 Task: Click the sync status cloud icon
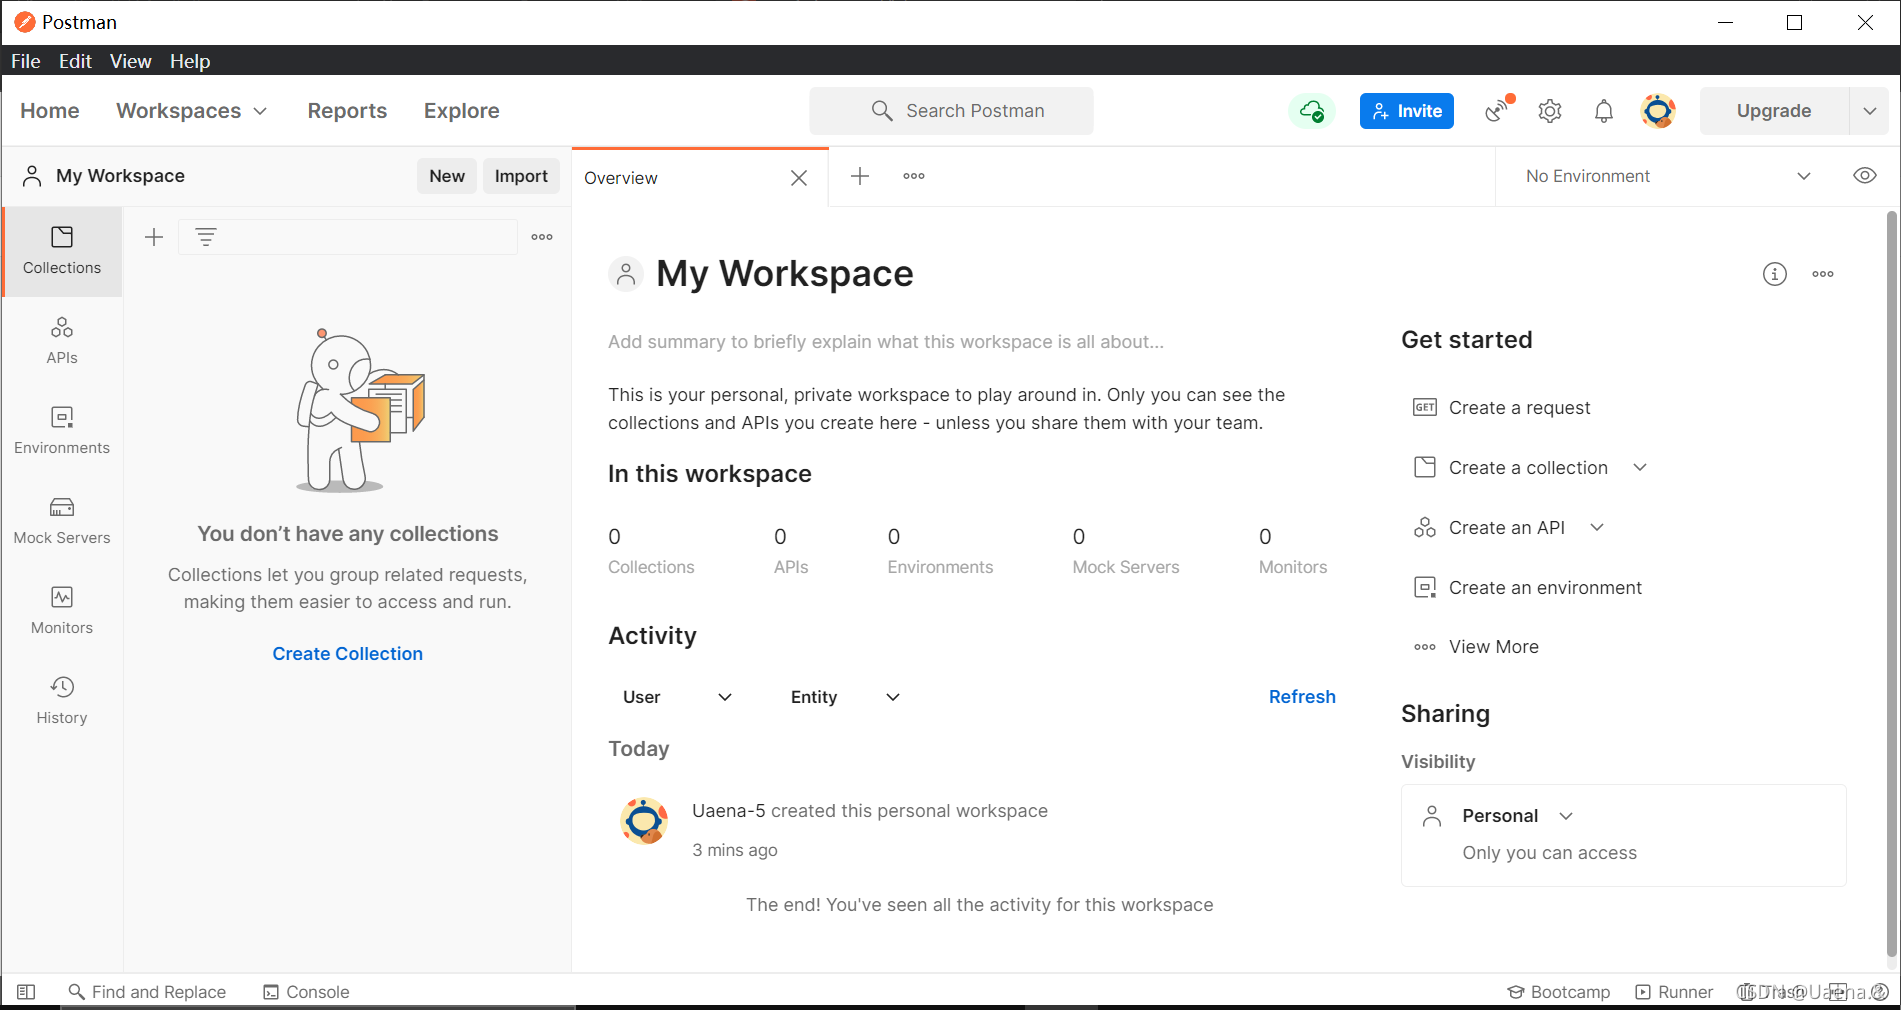(1312, 111)
